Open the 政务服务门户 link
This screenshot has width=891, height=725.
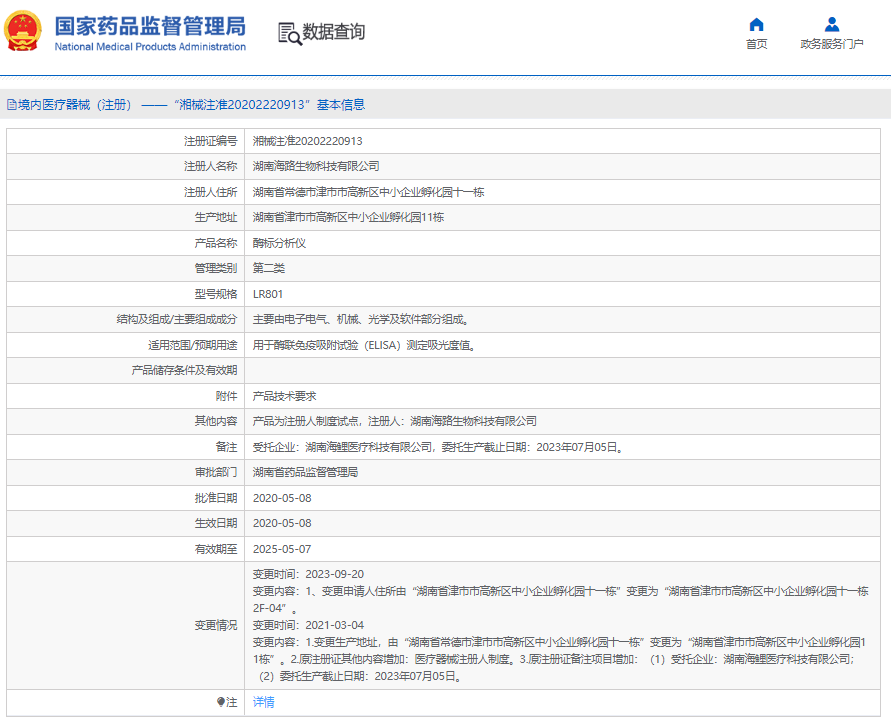[832, 44]
